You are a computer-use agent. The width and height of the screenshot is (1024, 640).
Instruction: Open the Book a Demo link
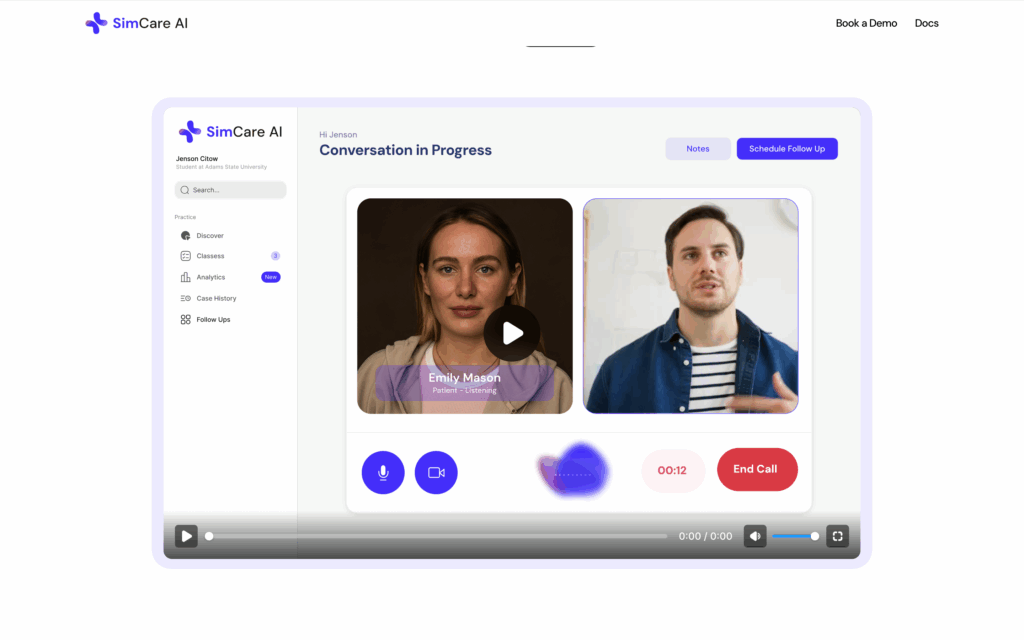(x=866, y=23)
